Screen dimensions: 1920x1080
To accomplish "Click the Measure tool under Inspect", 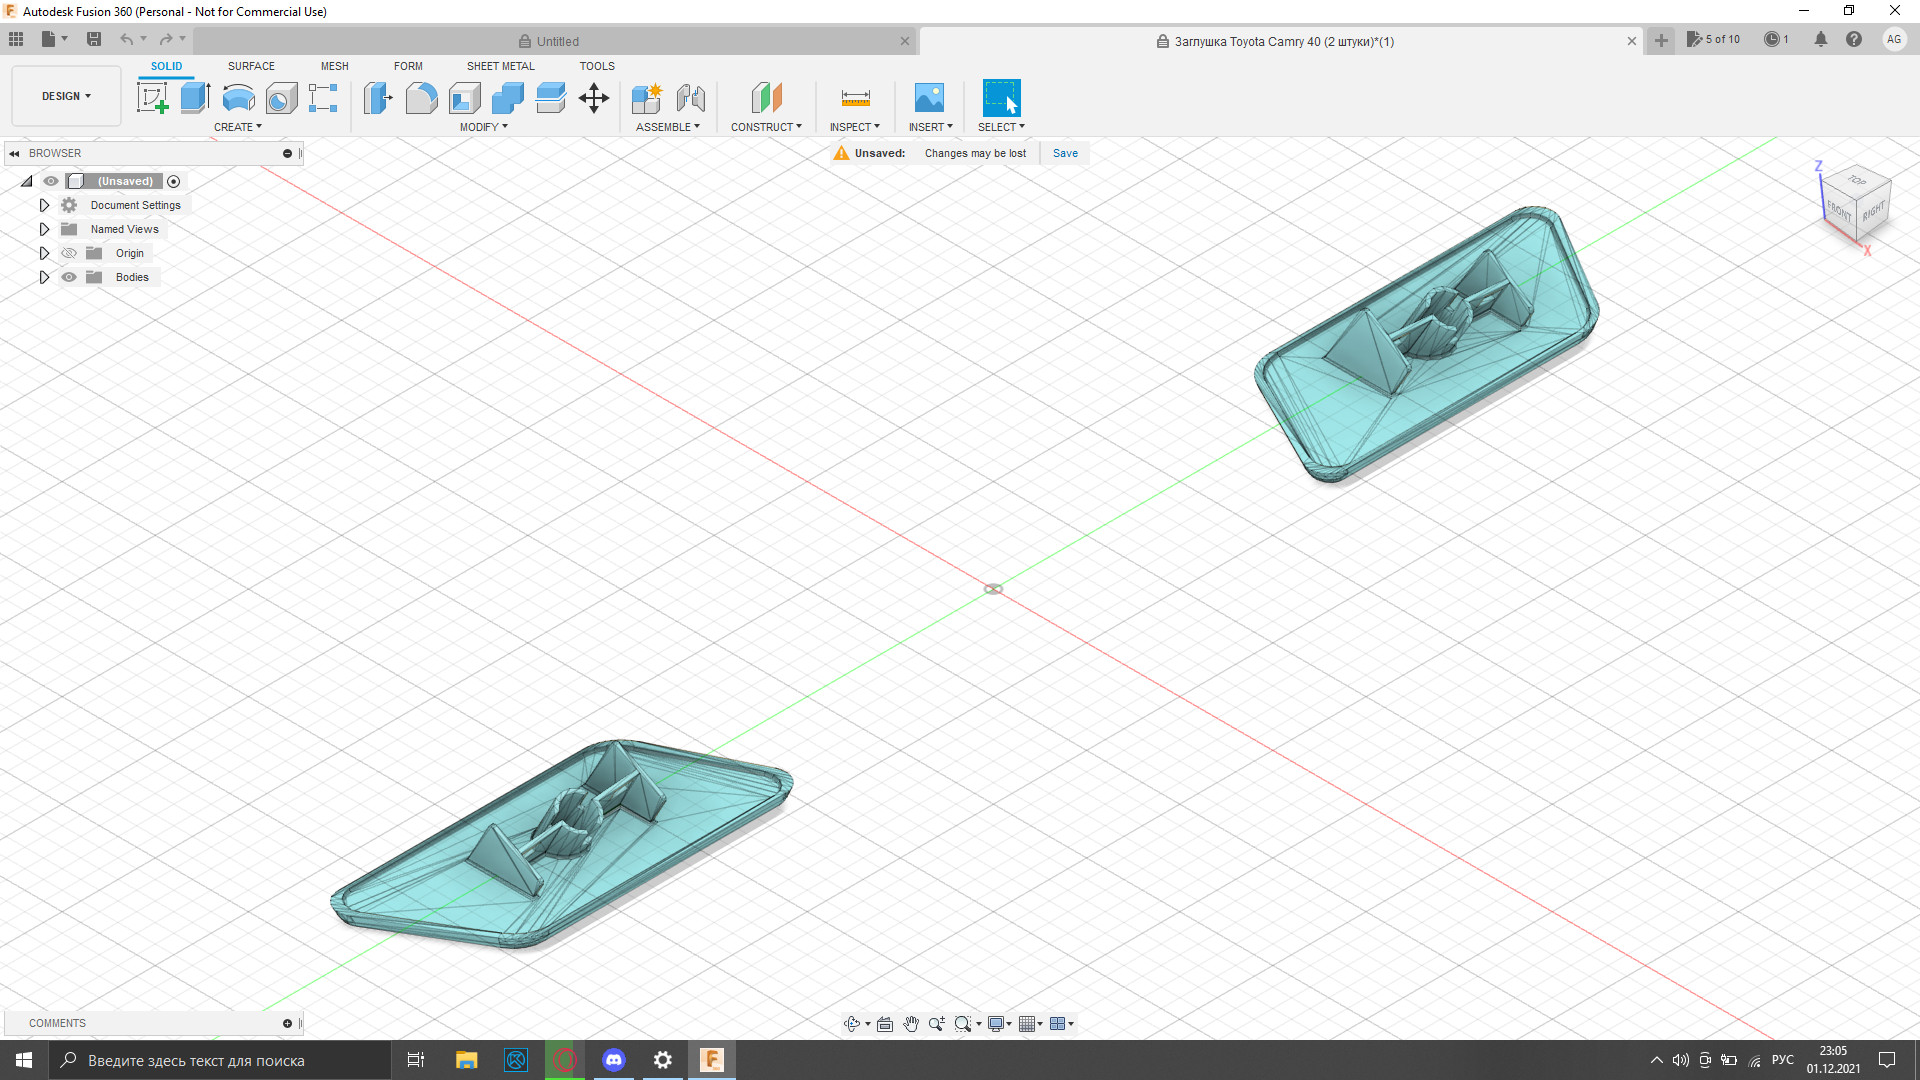I will (855, 98).
